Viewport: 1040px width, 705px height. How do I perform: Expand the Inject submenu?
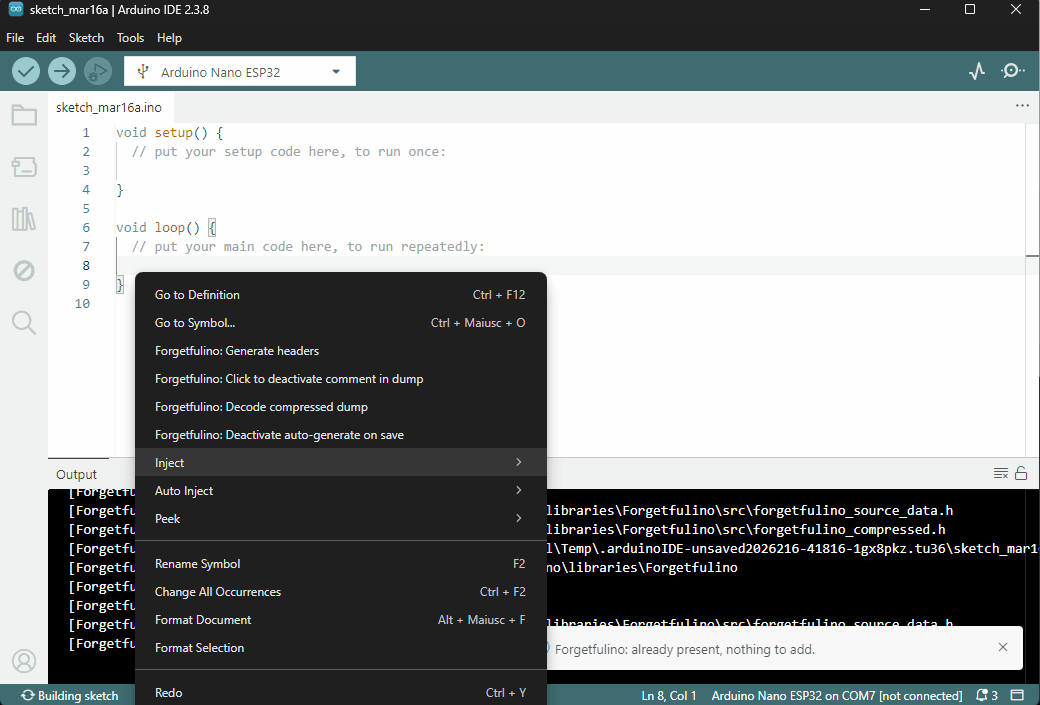(x=340, y=462)
